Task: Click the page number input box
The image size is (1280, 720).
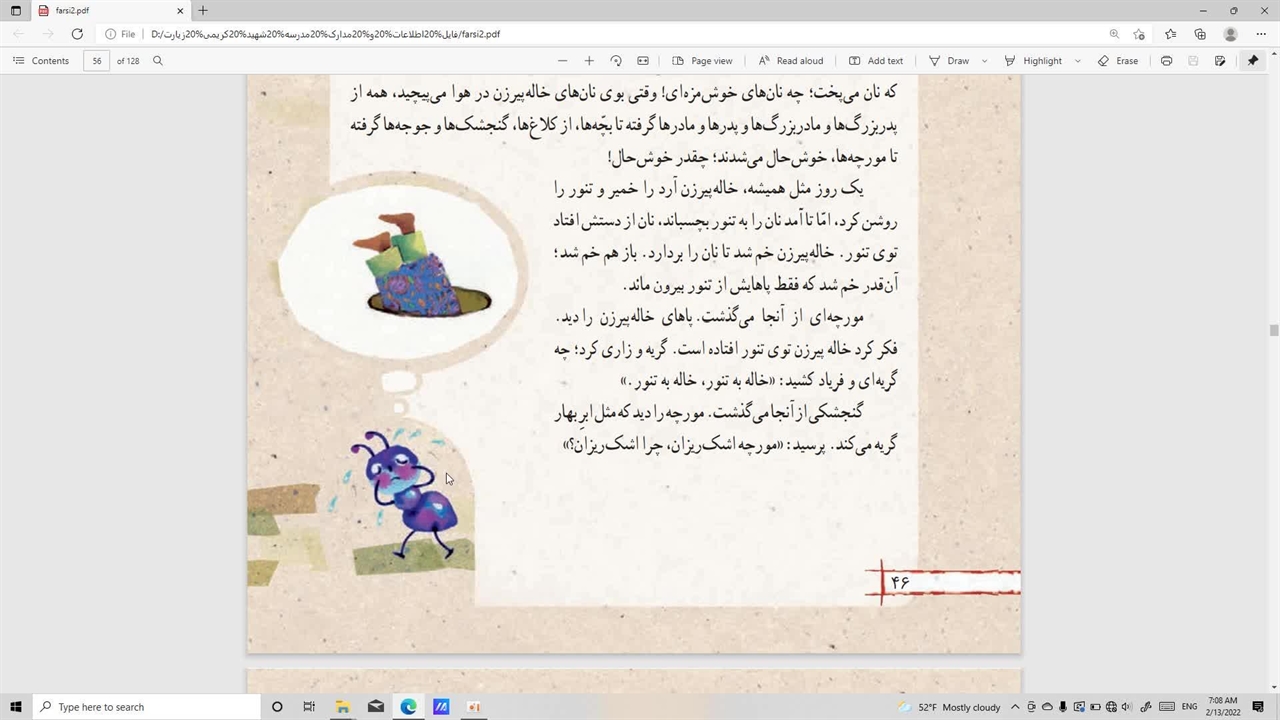Action: 97,61
